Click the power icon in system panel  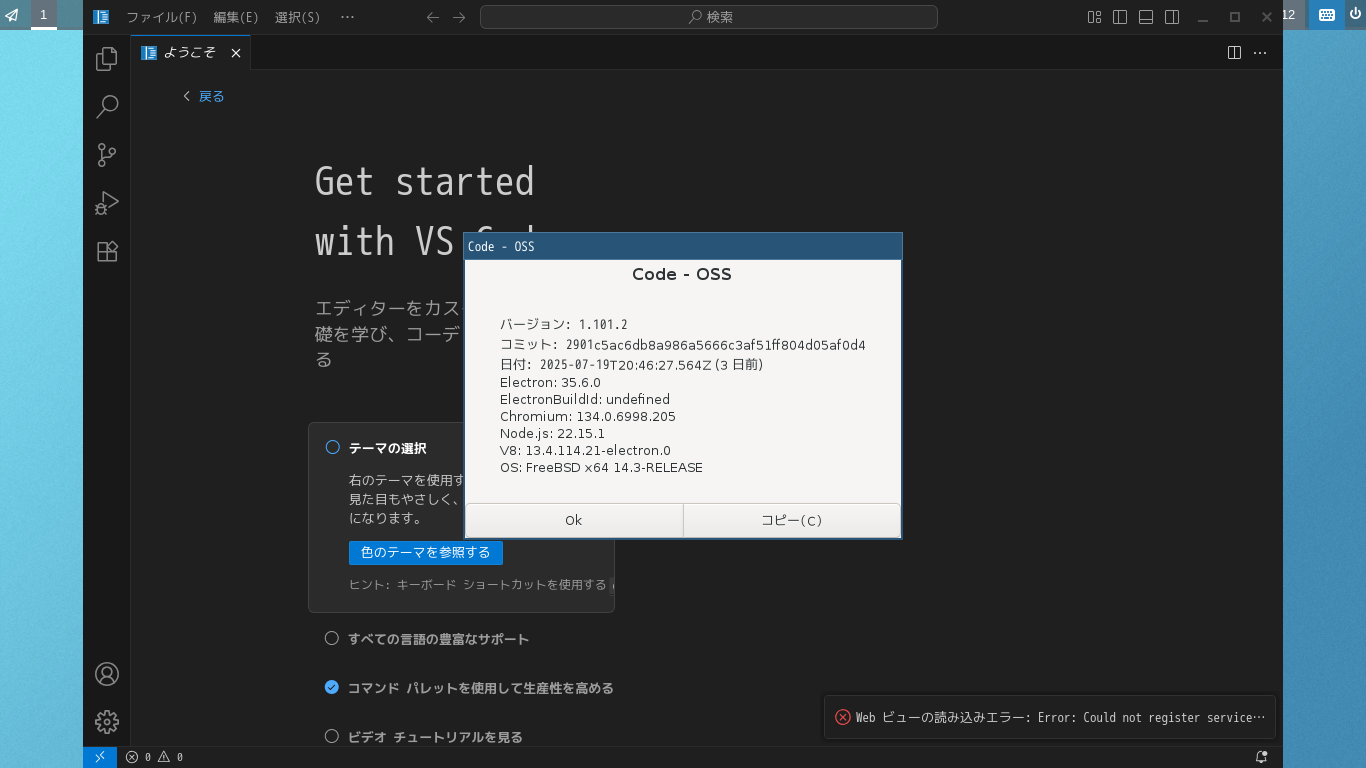(1355, 15)
